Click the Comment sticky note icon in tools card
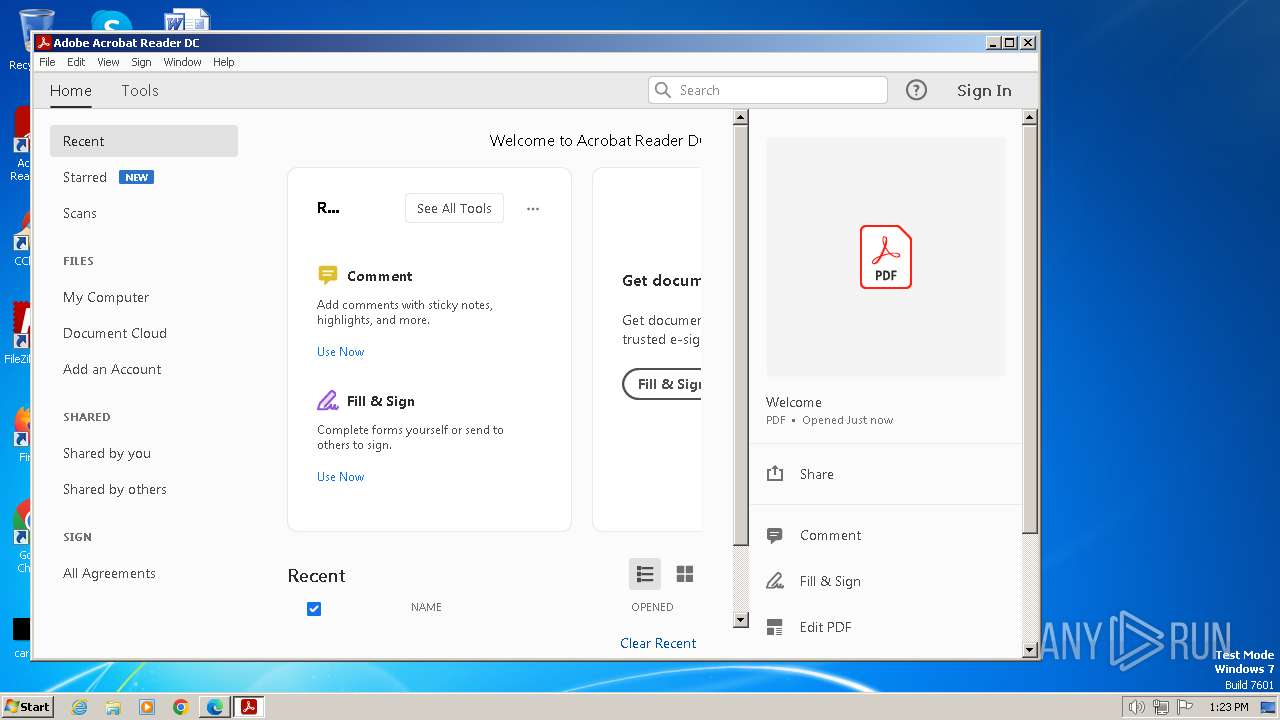 tap(328, 275)
